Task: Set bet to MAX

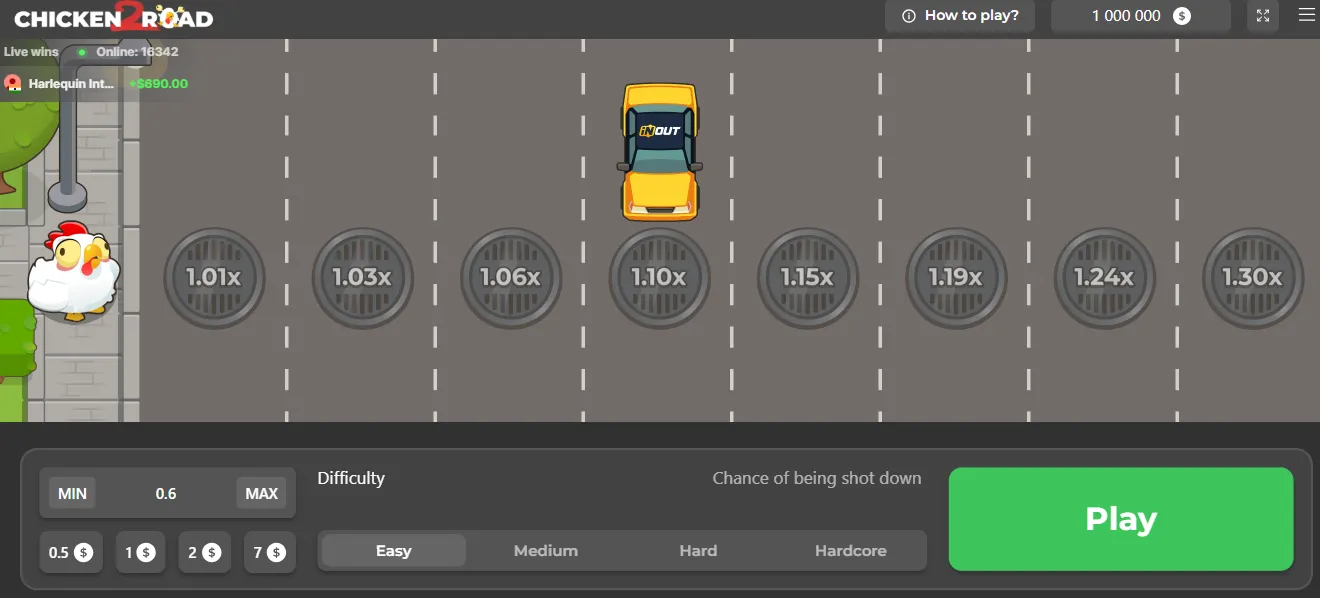Action: click(x=261, y=493)
